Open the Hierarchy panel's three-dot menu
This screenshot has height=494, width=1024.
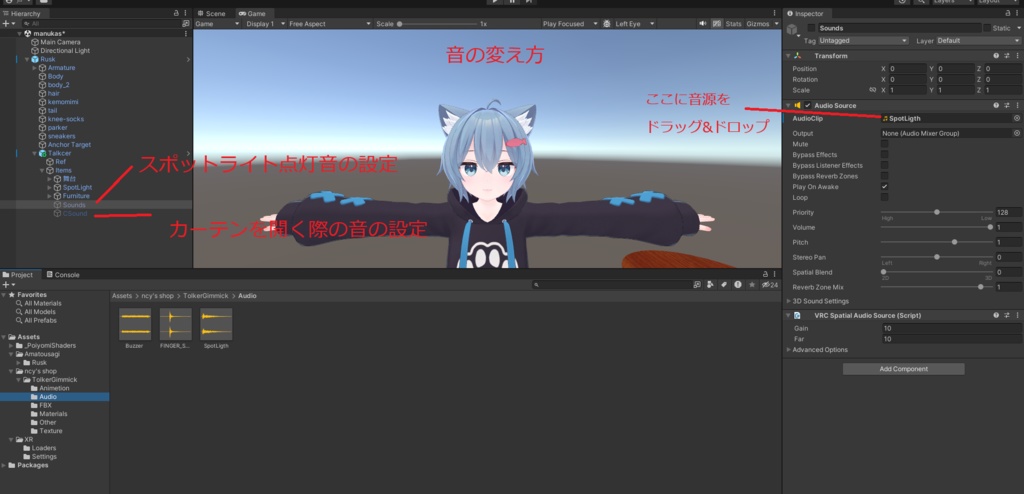(x=186, y=13)
